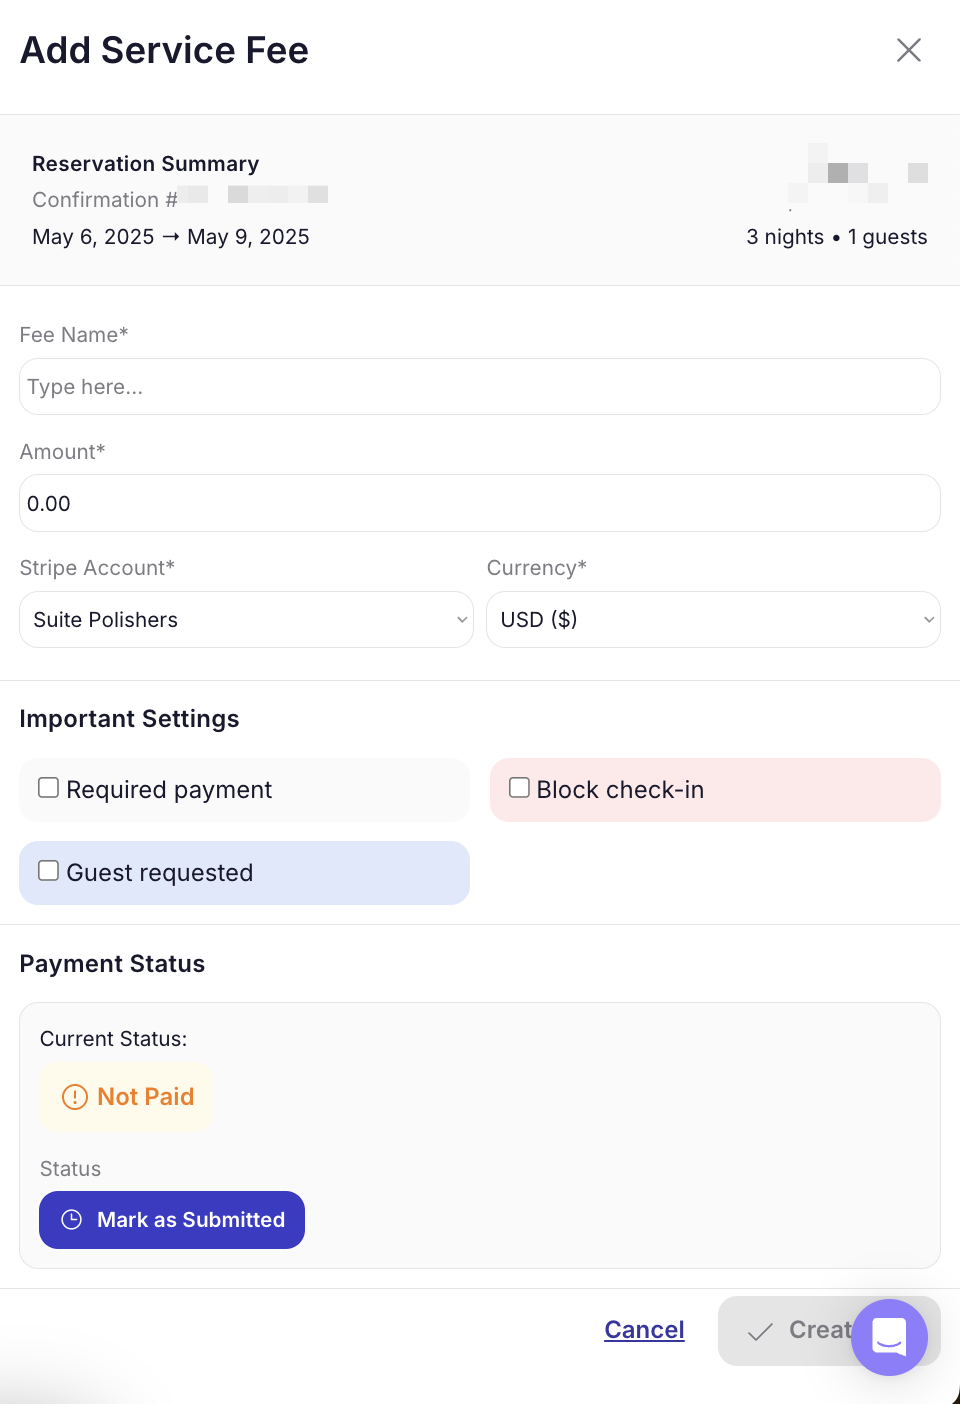Dismiss the dialog with the X icon

click(908, 49)
